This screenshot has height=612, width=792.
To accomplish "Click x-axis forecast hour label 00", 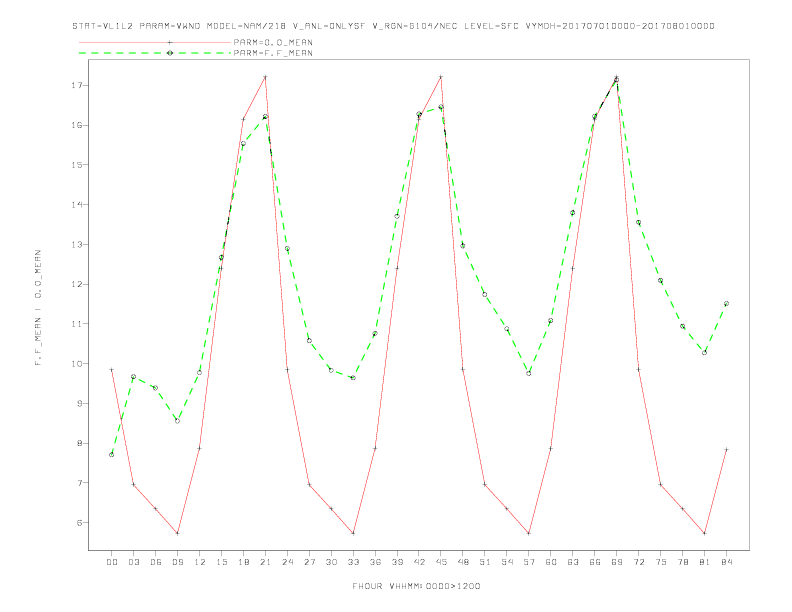I will coord(112,562).
